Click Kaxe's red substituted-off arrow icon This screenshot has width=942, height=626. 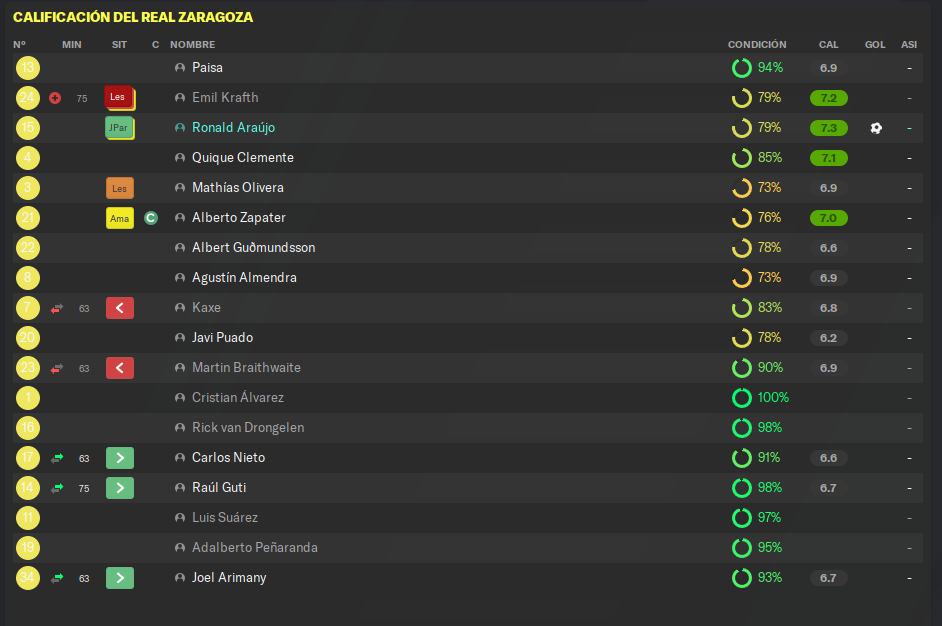pos(57,308)
